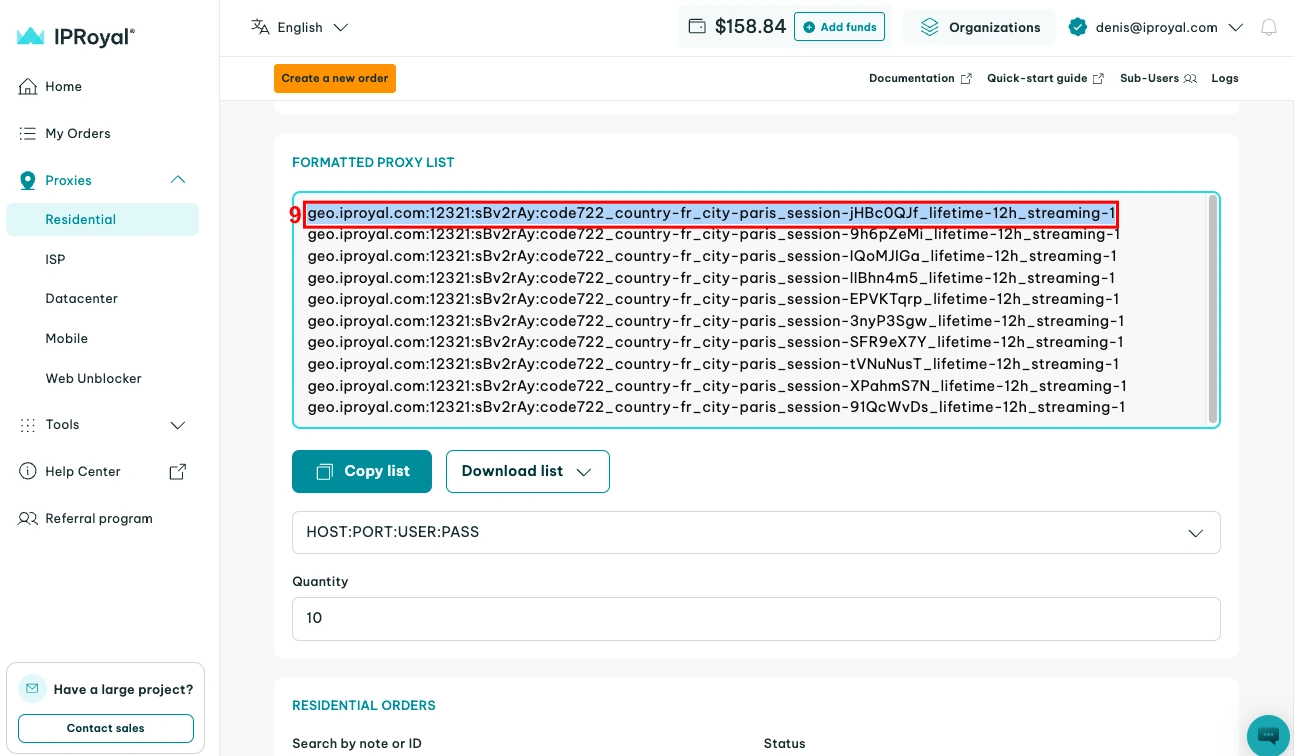
Task: Click the Sub-Users people icon
Action: point(1190,79)
